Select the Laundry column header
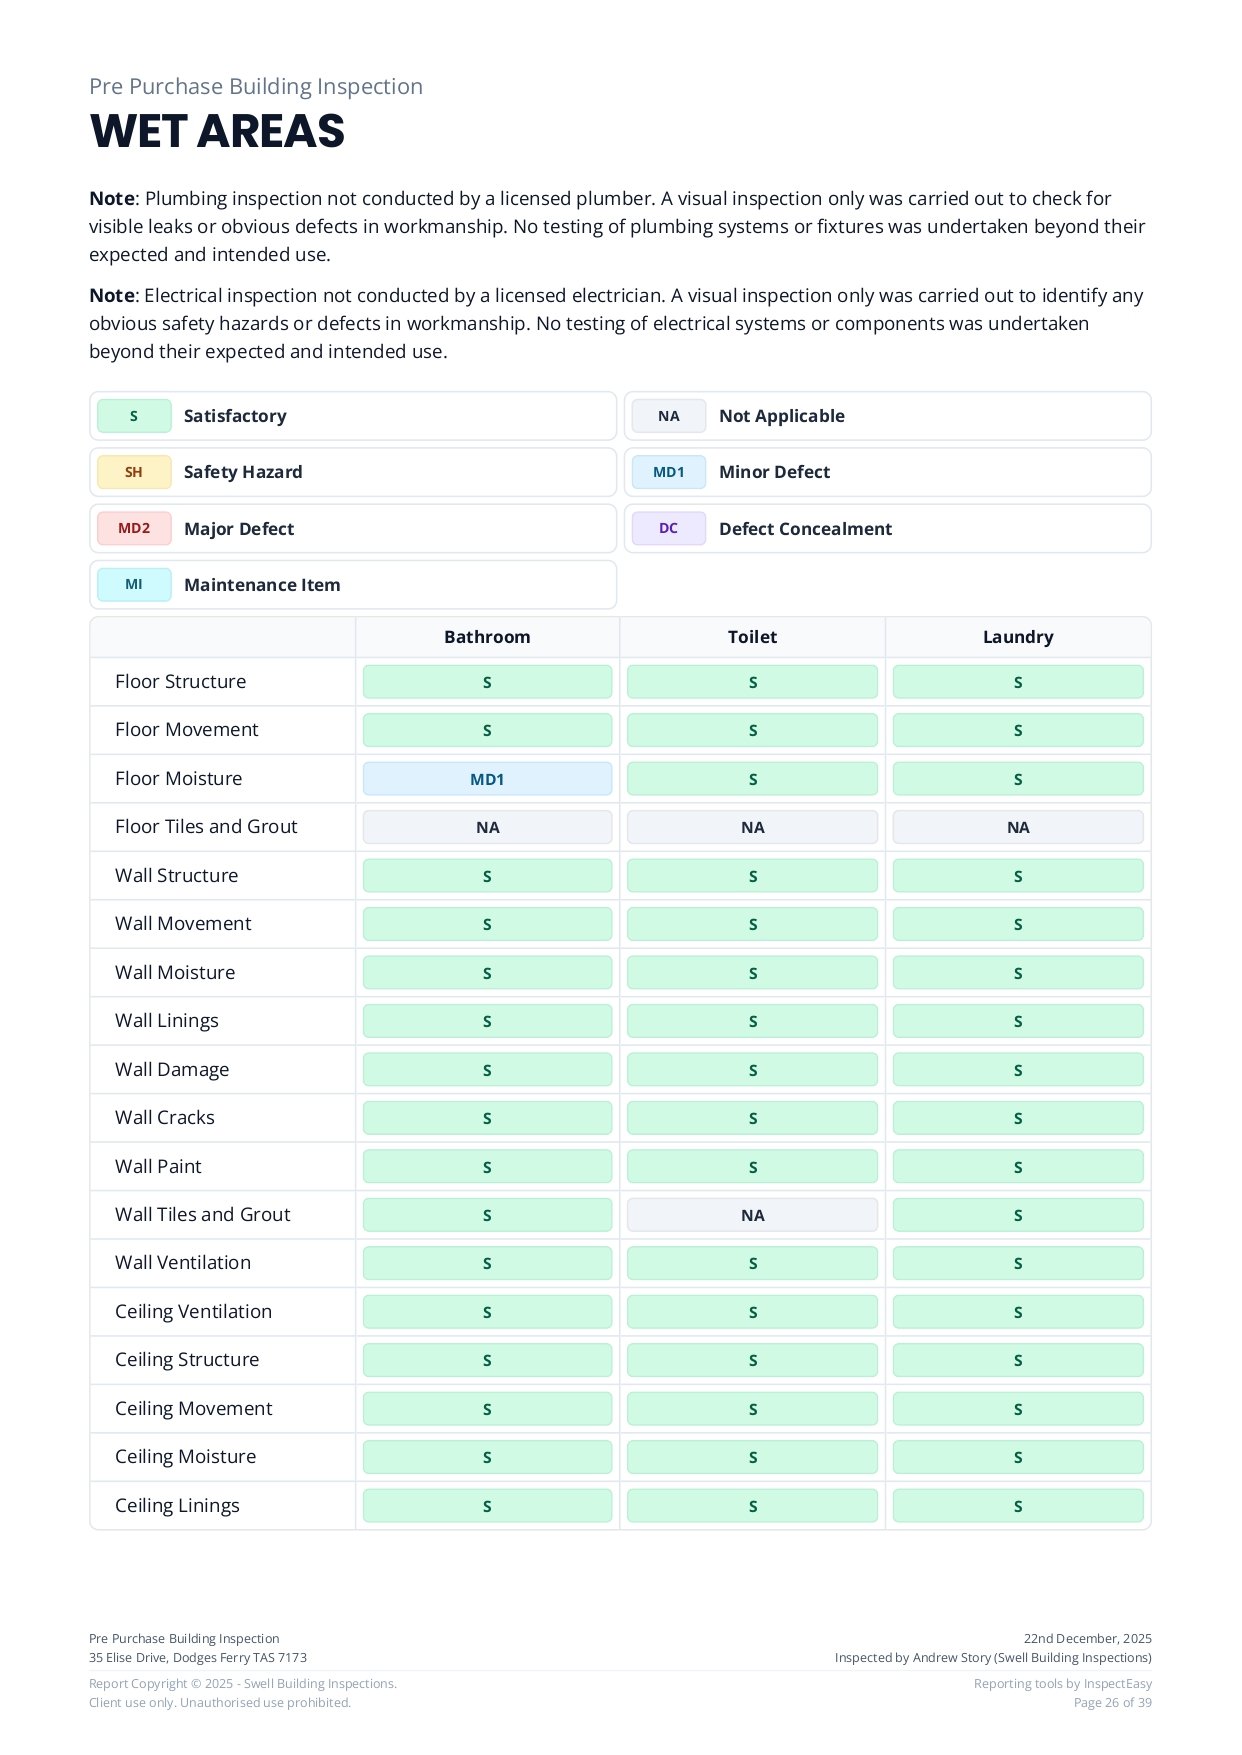The image size is (1242, 1755). (x=1018, y=637)
